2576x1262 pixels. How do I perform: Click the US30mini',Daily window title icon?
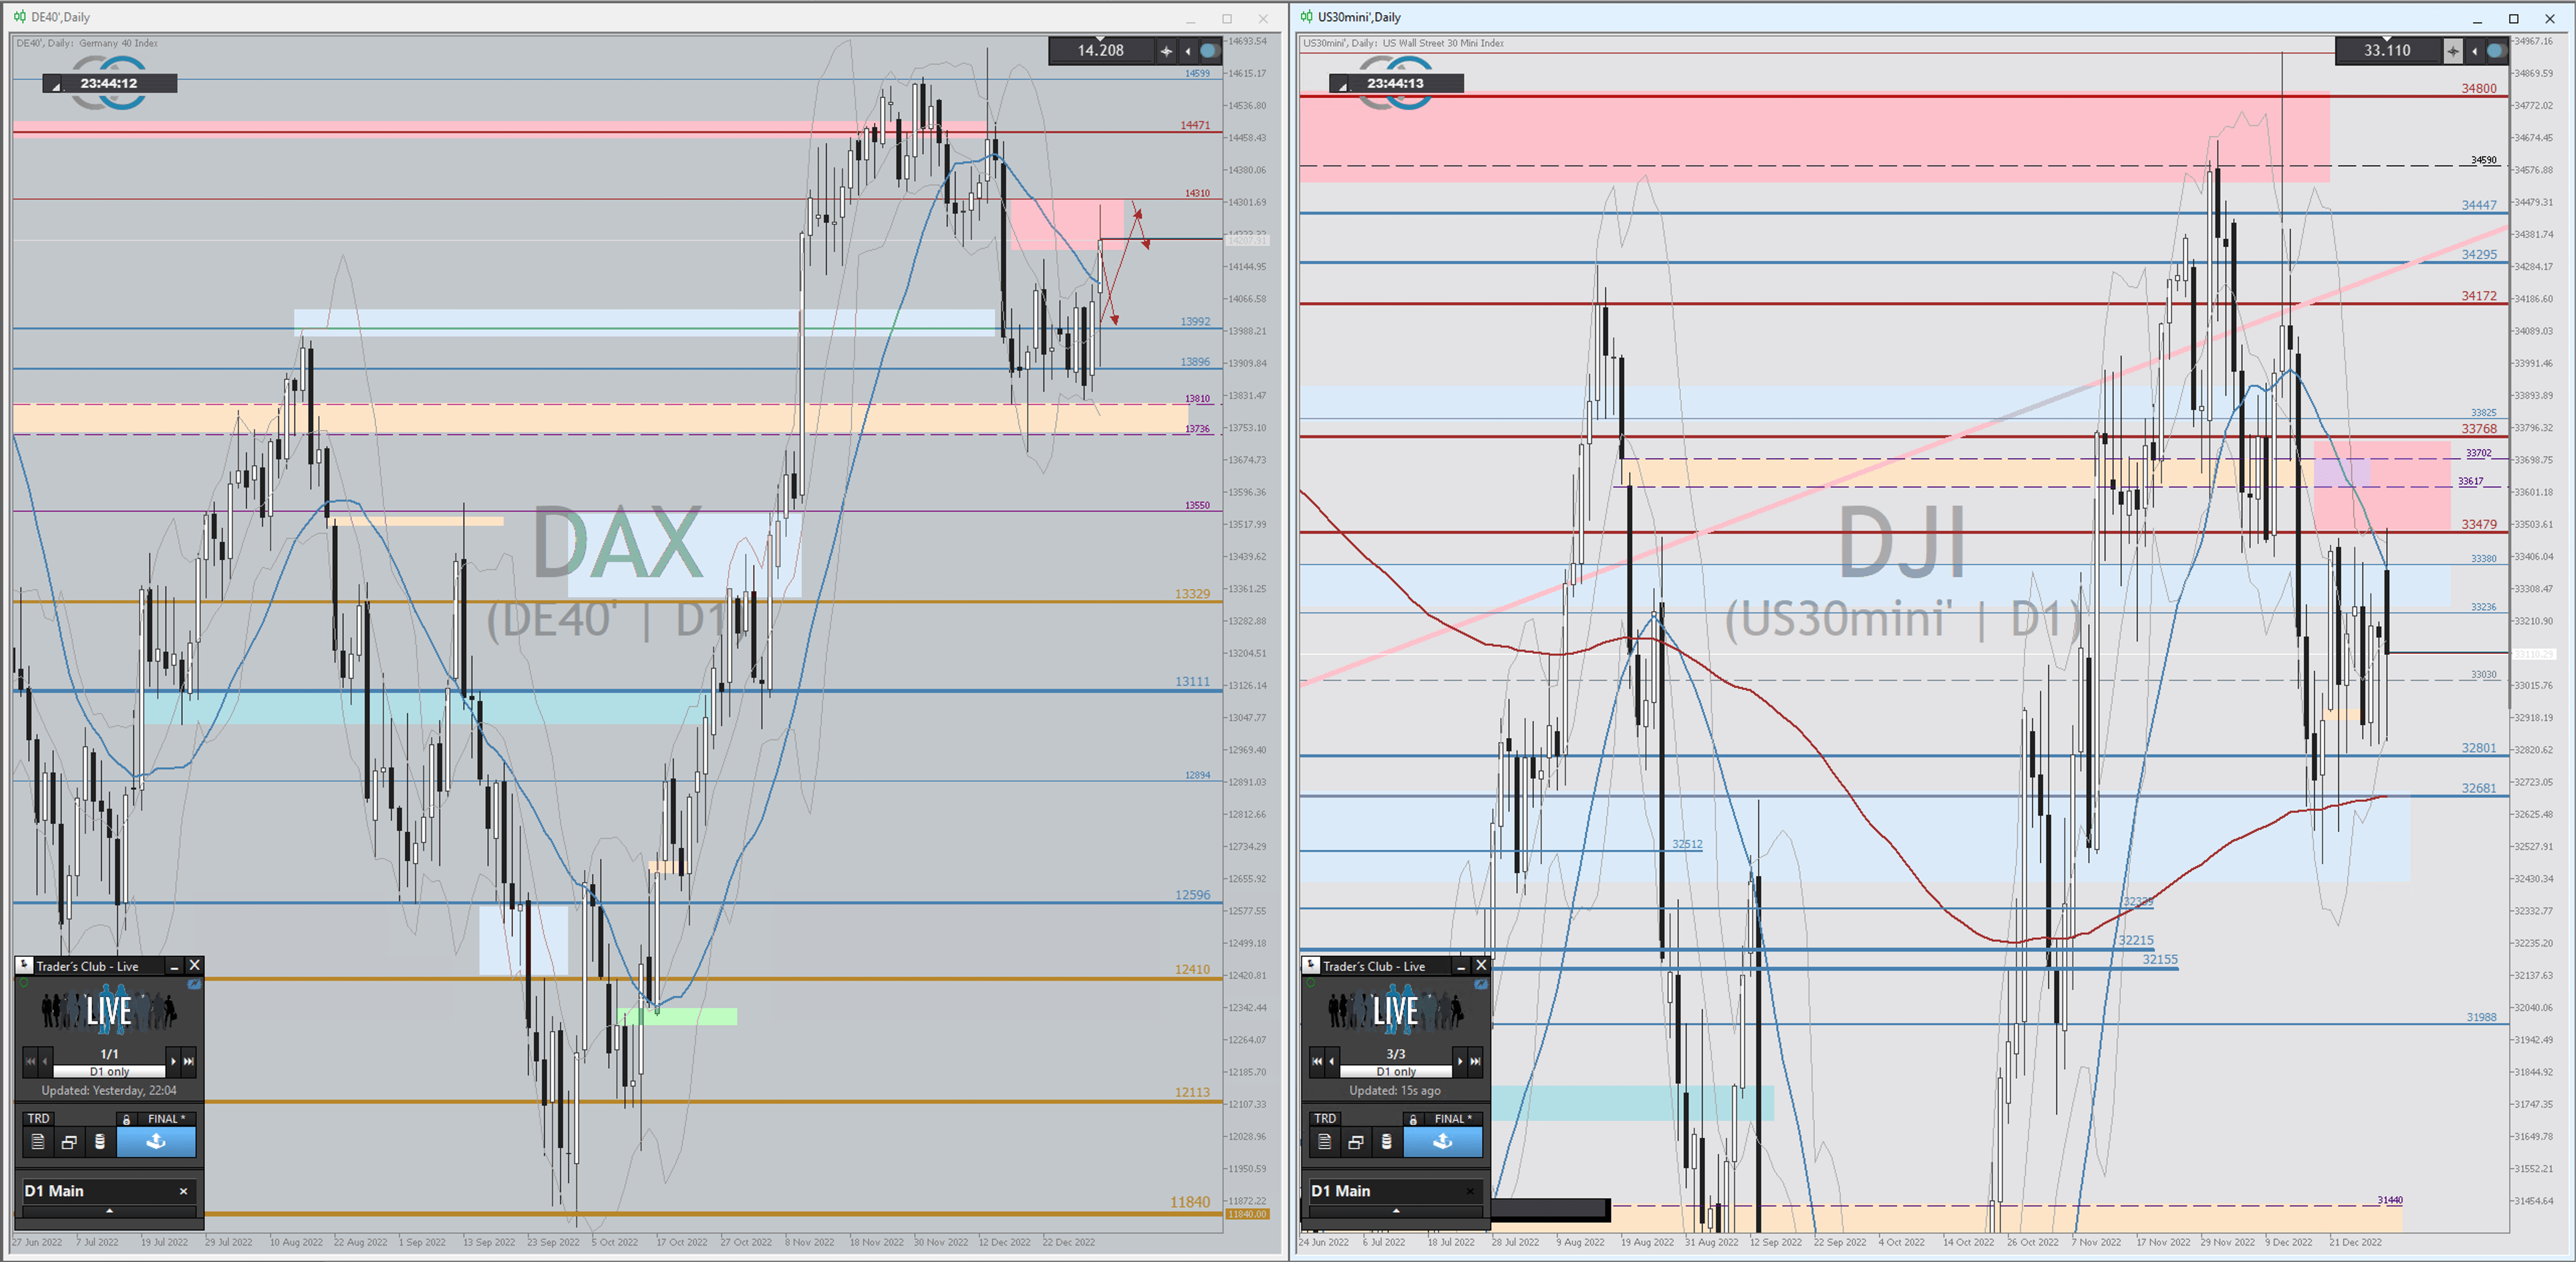(x=1307, y=17)
